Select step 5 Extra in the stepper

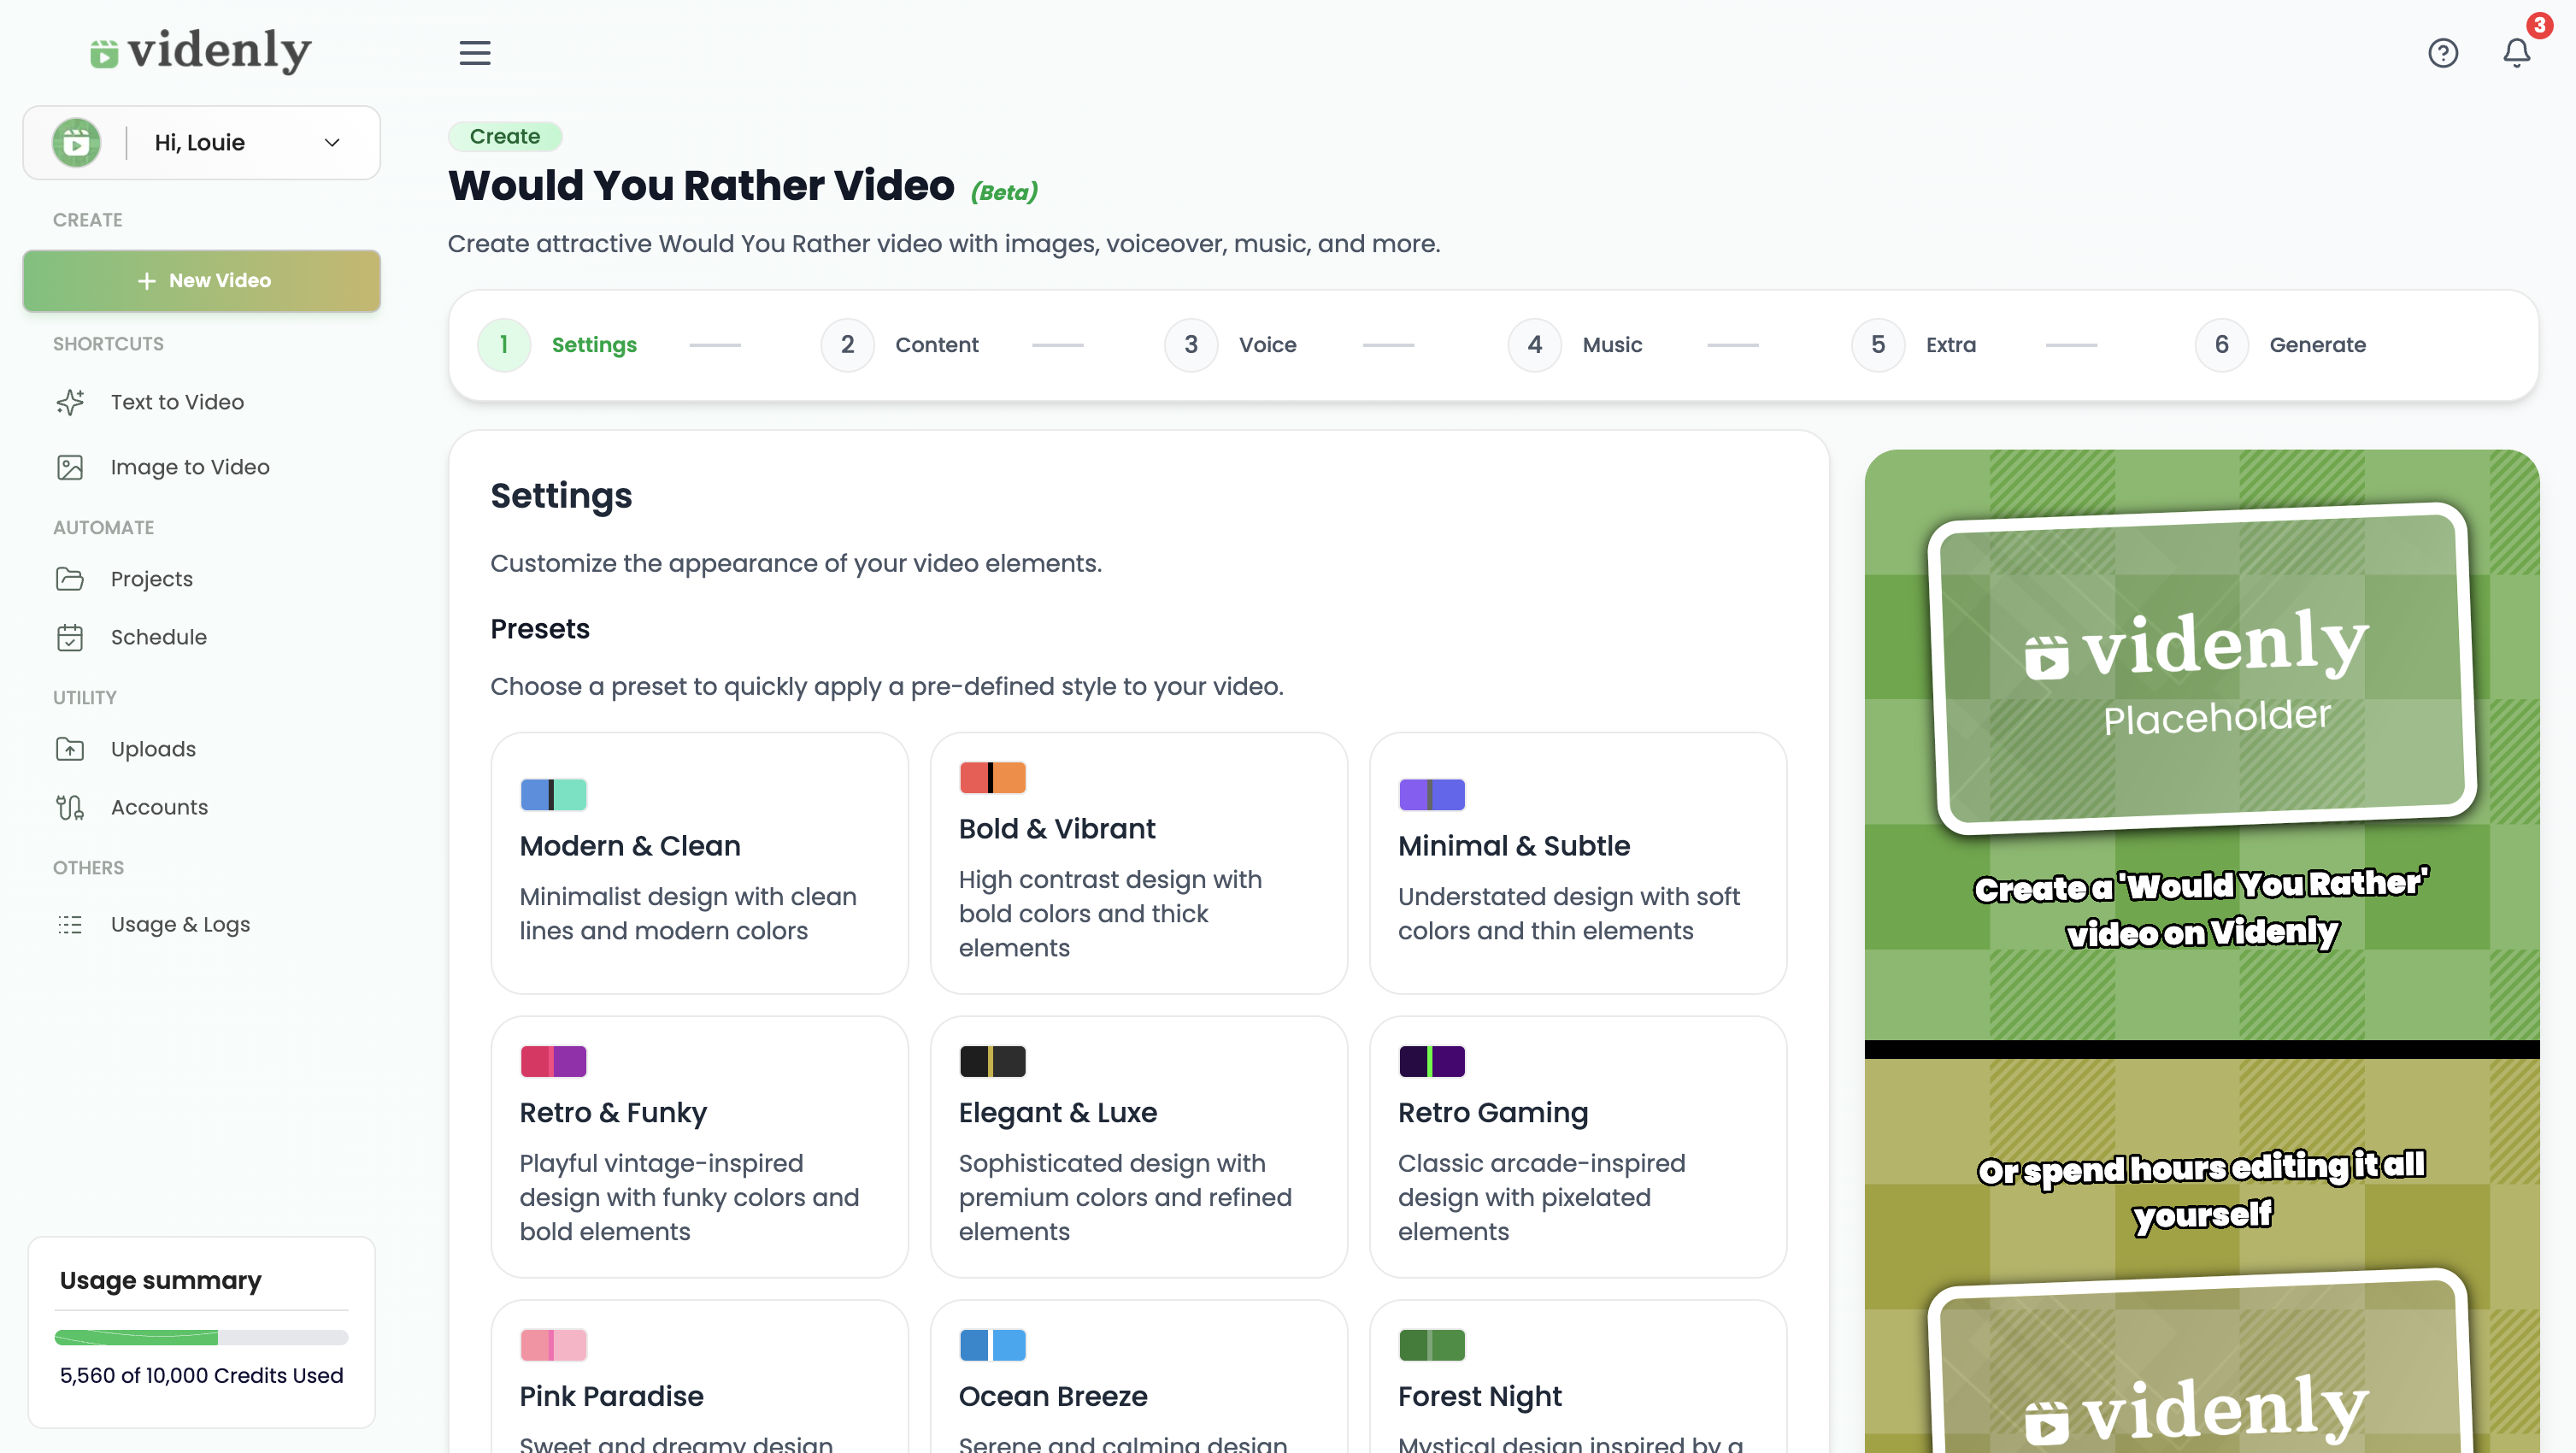pyautogui.click(x=1915, y=345)
